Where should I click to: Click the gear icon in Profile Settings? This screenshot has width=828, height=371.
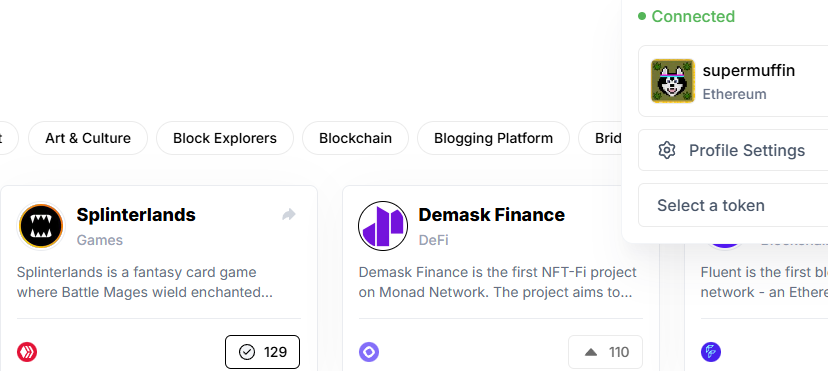coord(667,150)
